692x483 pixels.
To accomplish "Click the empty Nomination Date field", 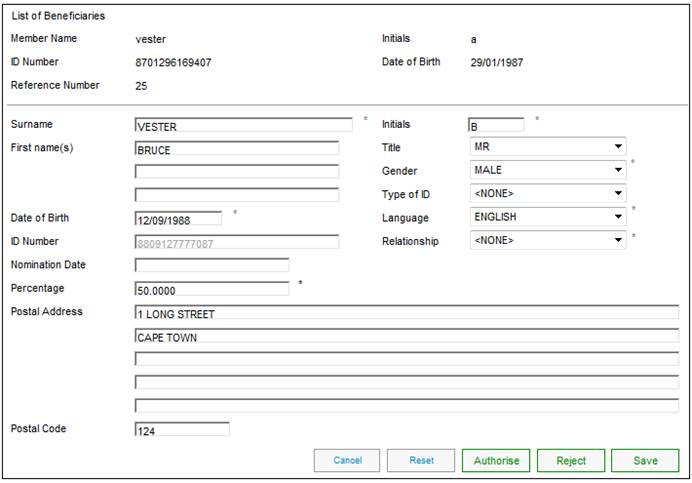I will pyautogui.click(x=211, y=265).
